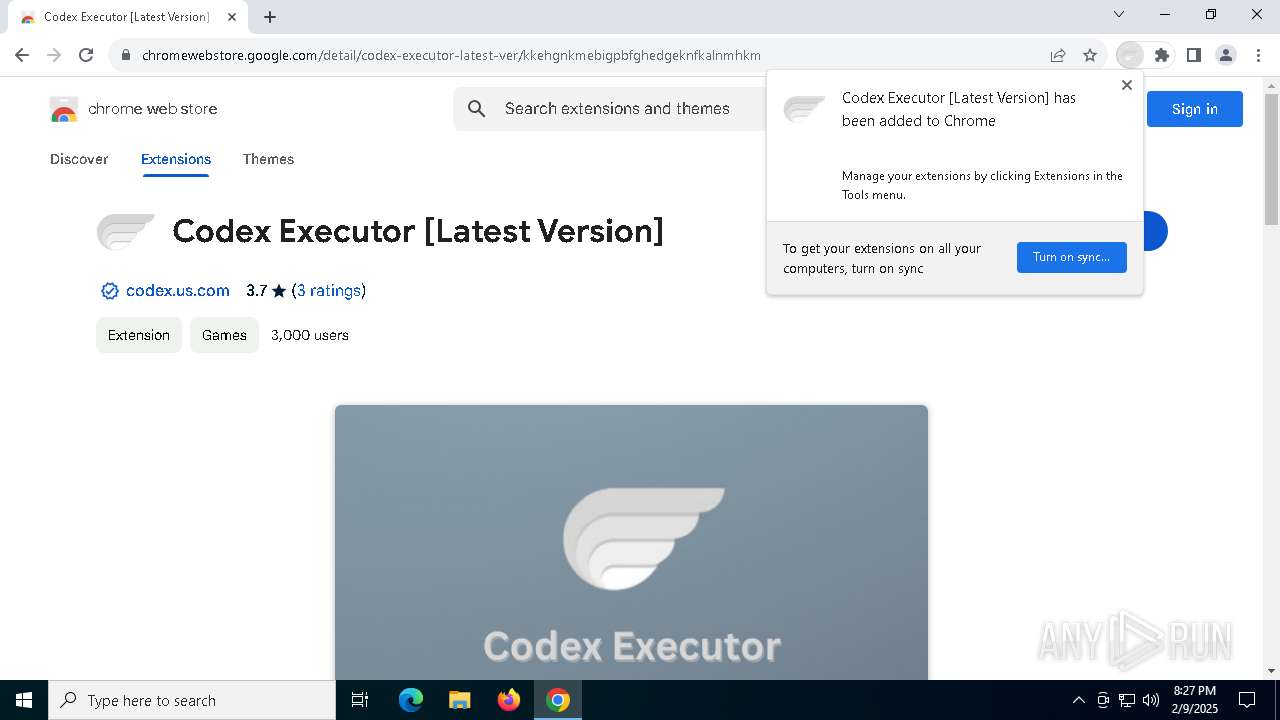The height and width of the screenshot is (720, 1280).
Task: Open the Themes tab
Action: pyautogui.click(x=268, y=159)
